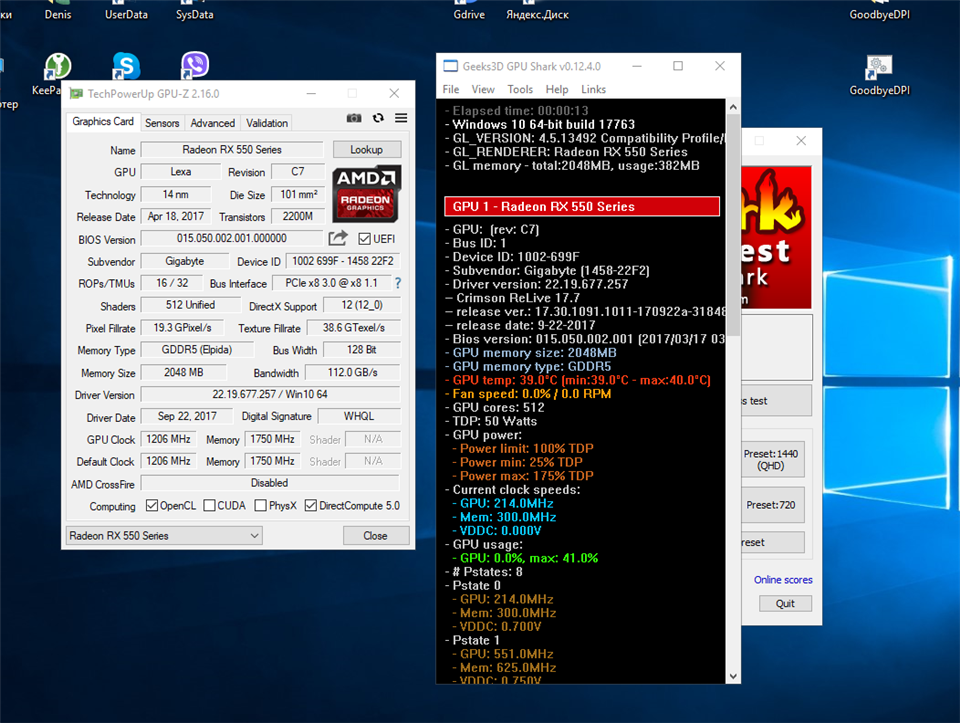This screenshot has width=960, height=723.
Task: Click the AMD CrossFire Disabled field
Action: click(x=270, y=483)
